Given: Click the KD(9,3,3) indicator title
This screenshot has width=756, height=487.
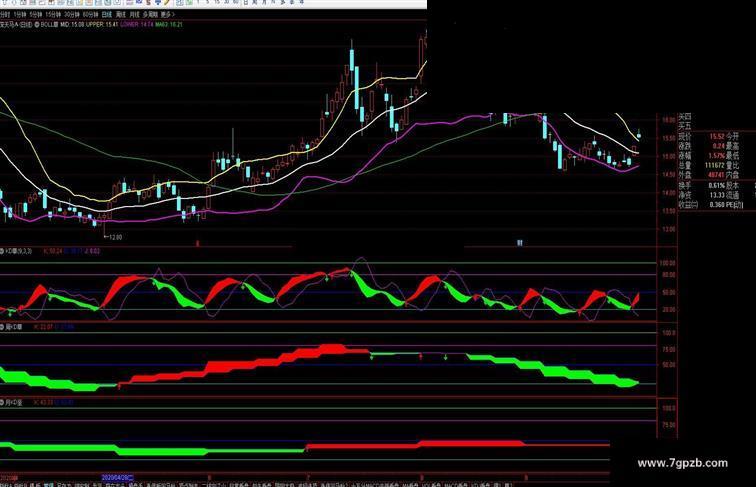Looking at the screenshot, I should [18, 251].
